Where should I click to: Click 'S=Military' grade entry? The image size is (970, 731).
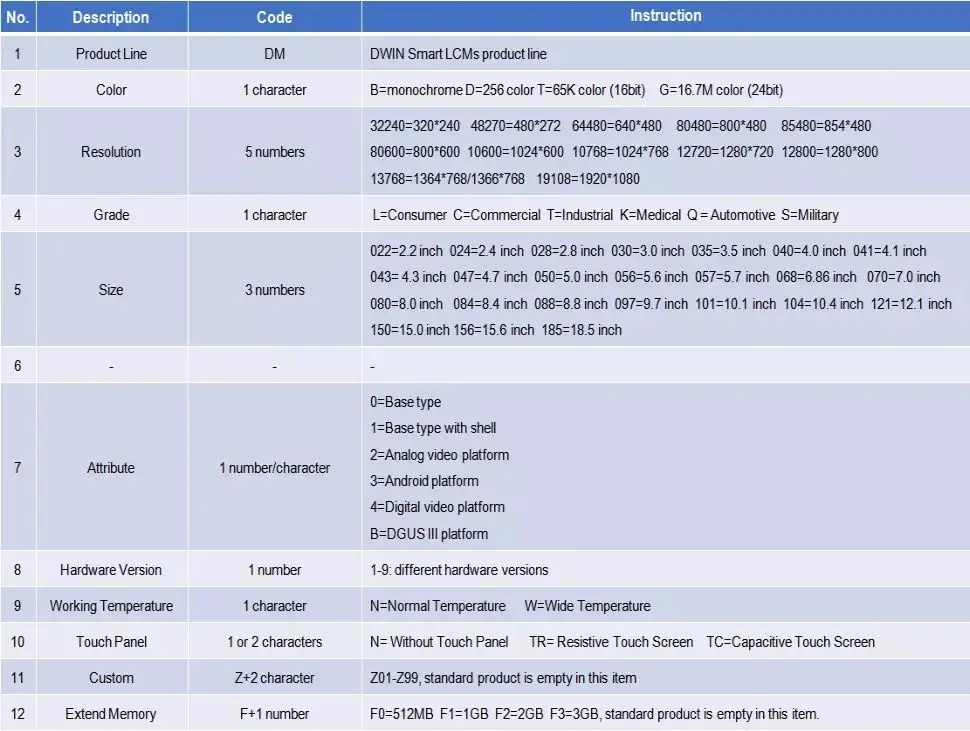810,215
